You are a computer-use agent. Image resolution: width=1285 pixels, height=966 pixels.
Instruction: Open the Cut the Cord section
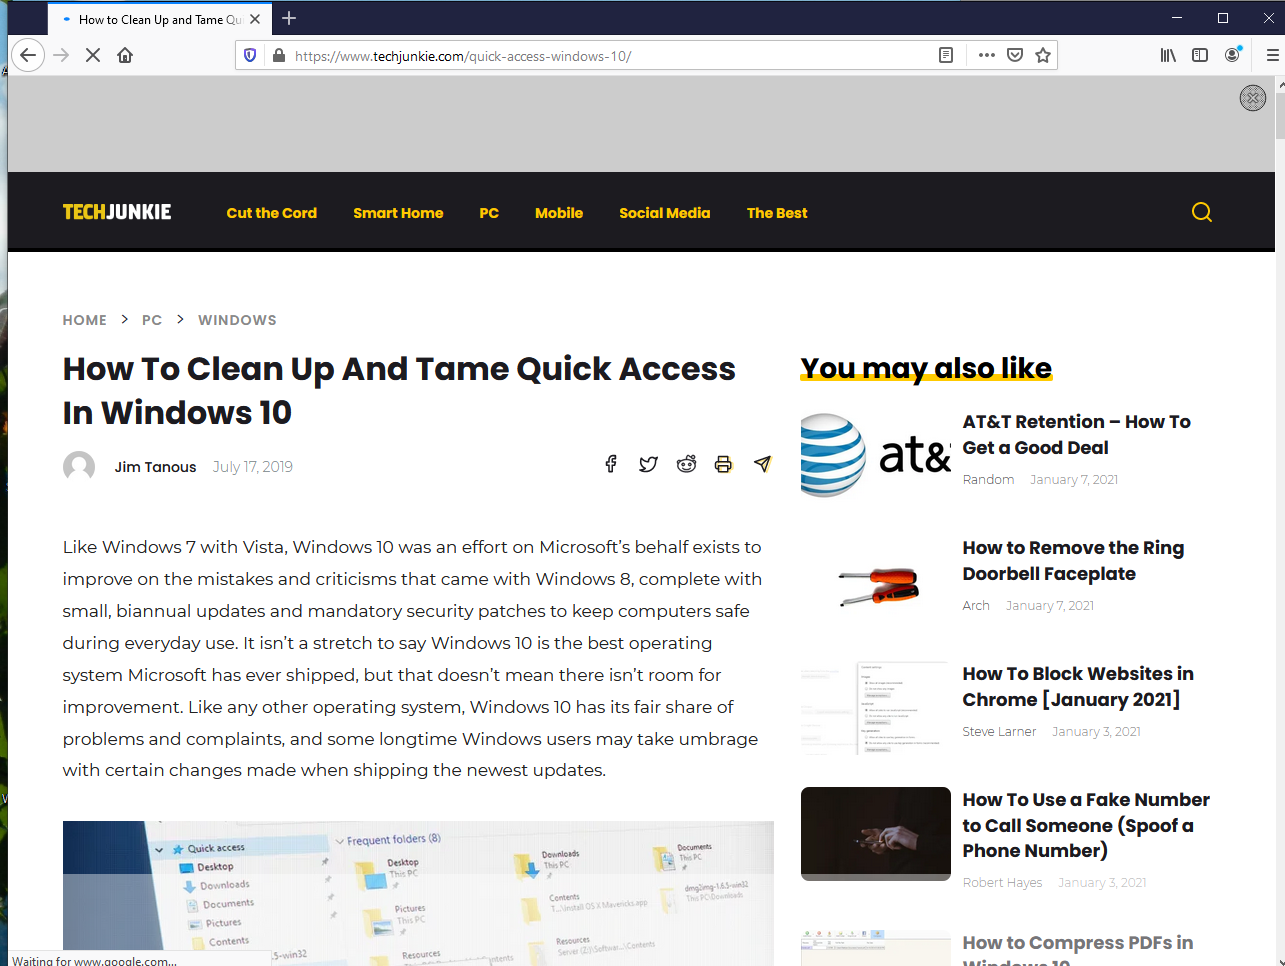click(x=271, y=212)
